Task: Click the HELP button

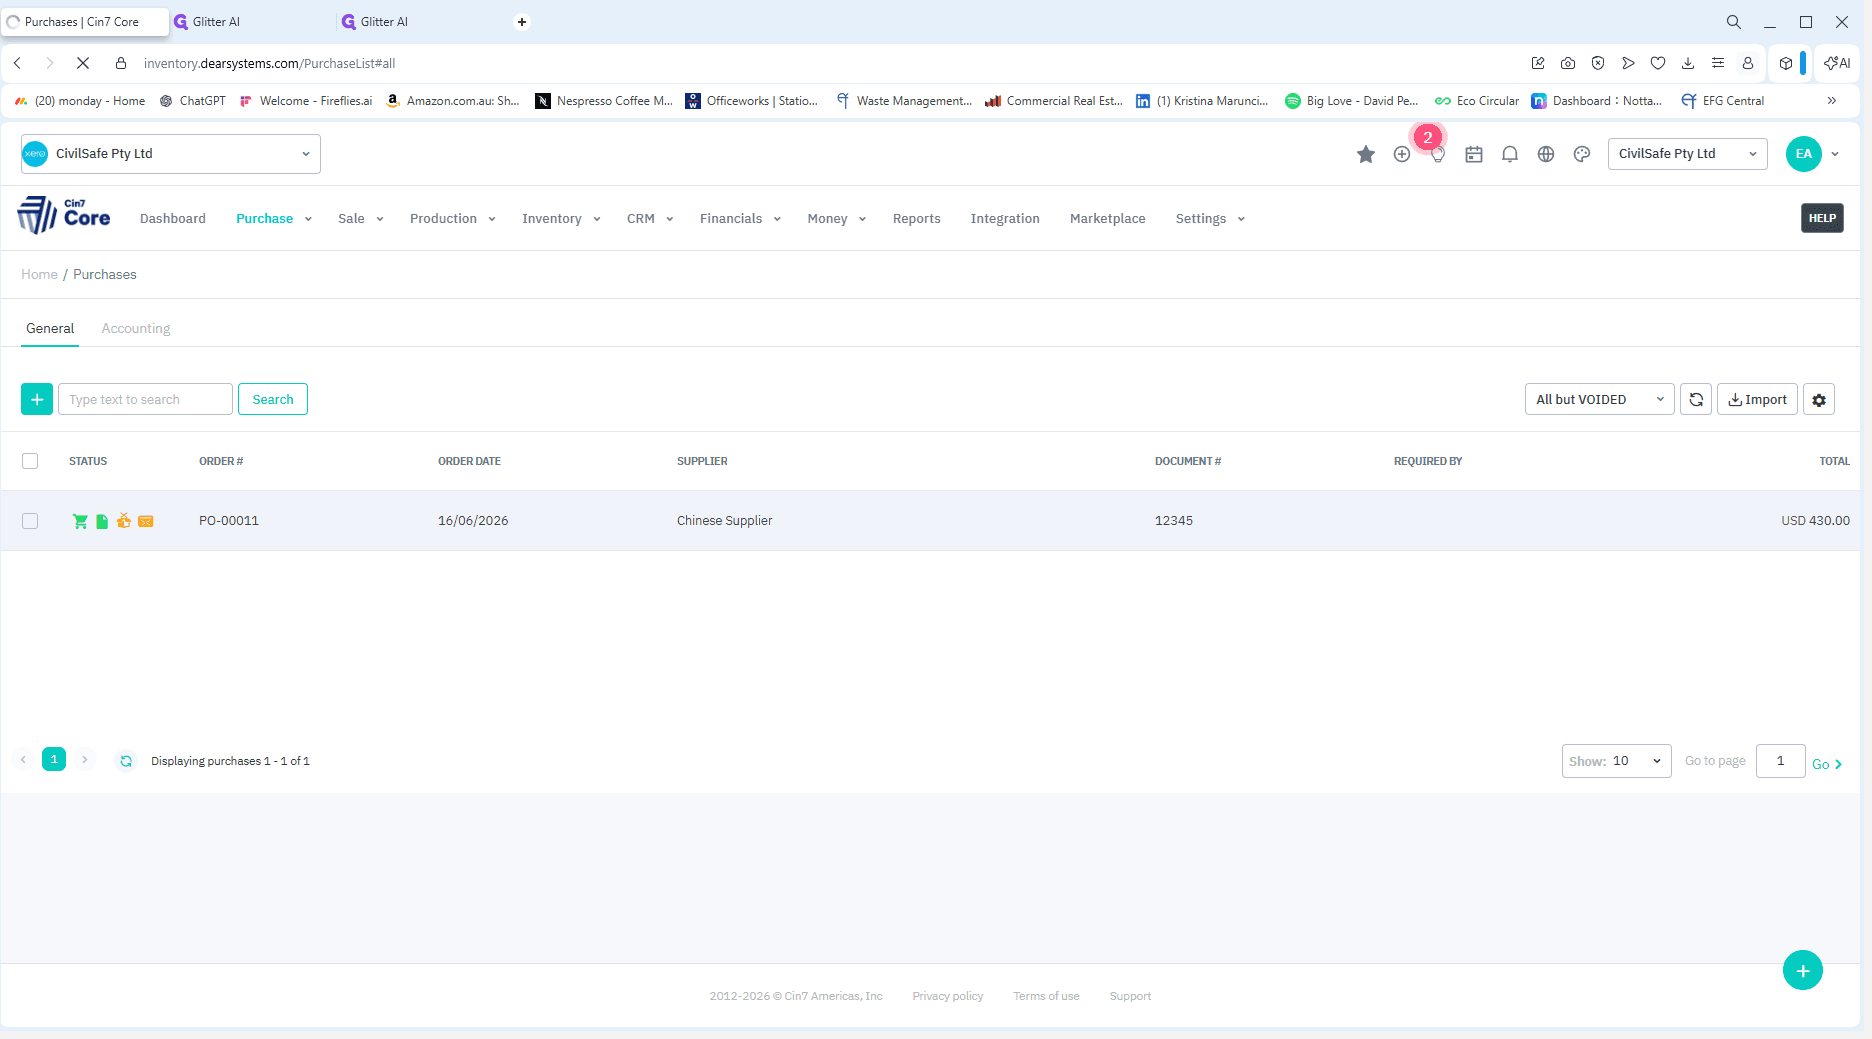Action: coord(1822,218)
